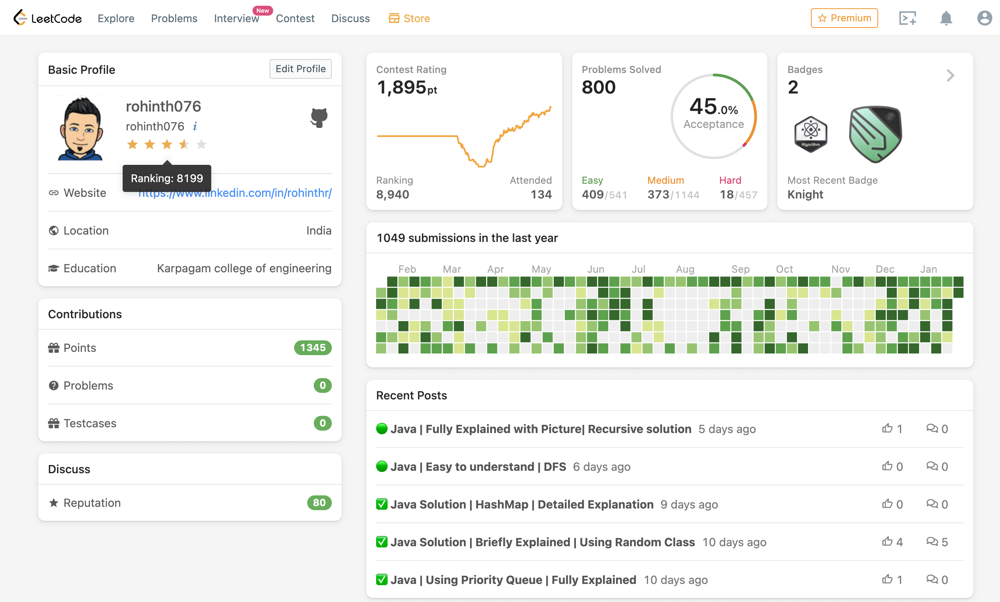
Task: Click the Algorithm study badge icon
Action: coord(811,133)
